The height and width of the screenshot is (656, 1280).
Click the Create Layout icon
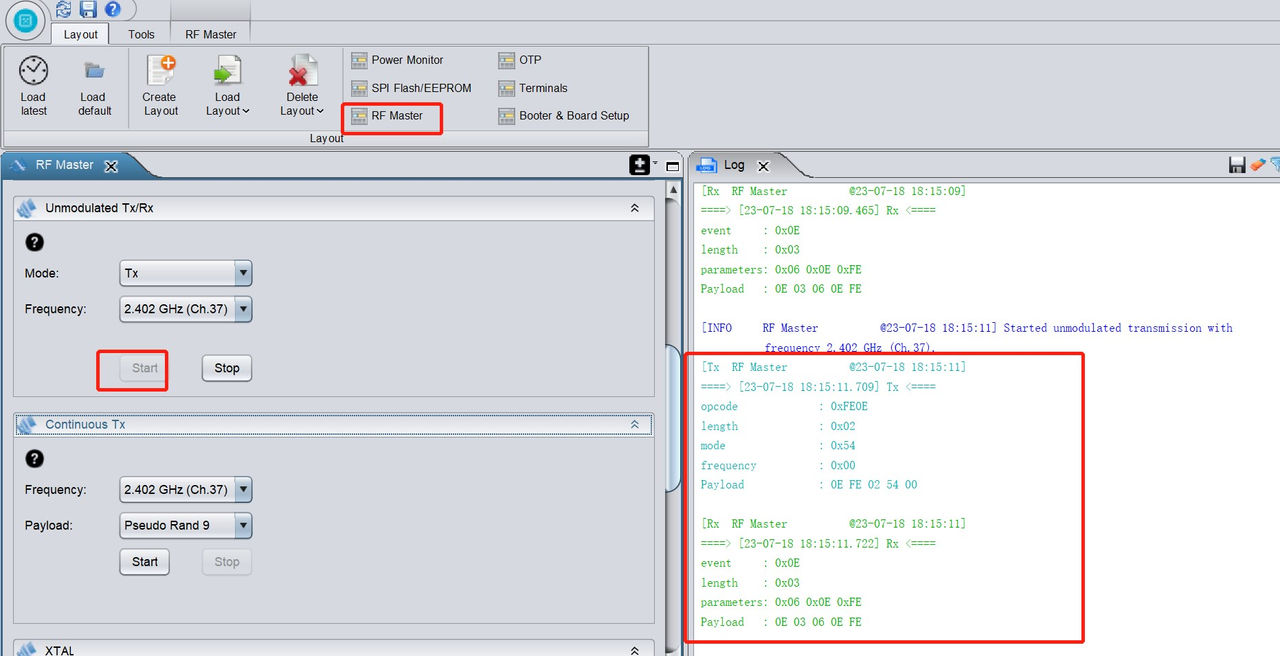pos(160,71)
